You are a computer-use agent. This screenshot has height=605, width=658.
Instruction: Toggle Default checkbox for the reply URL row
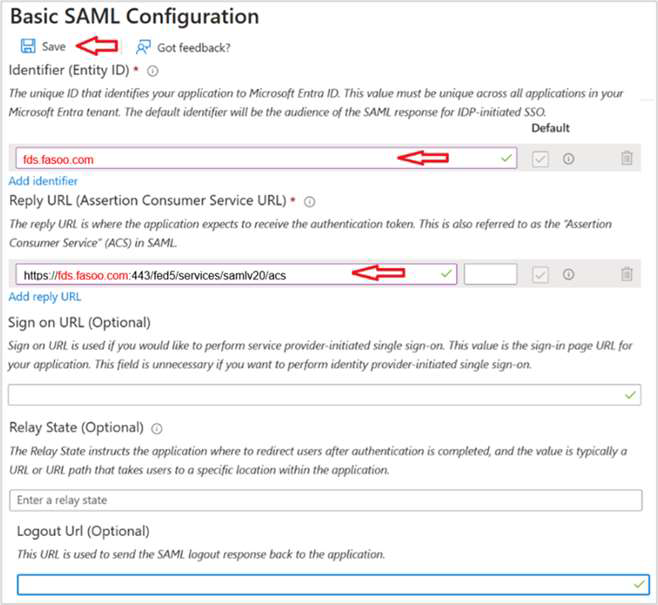540,275
